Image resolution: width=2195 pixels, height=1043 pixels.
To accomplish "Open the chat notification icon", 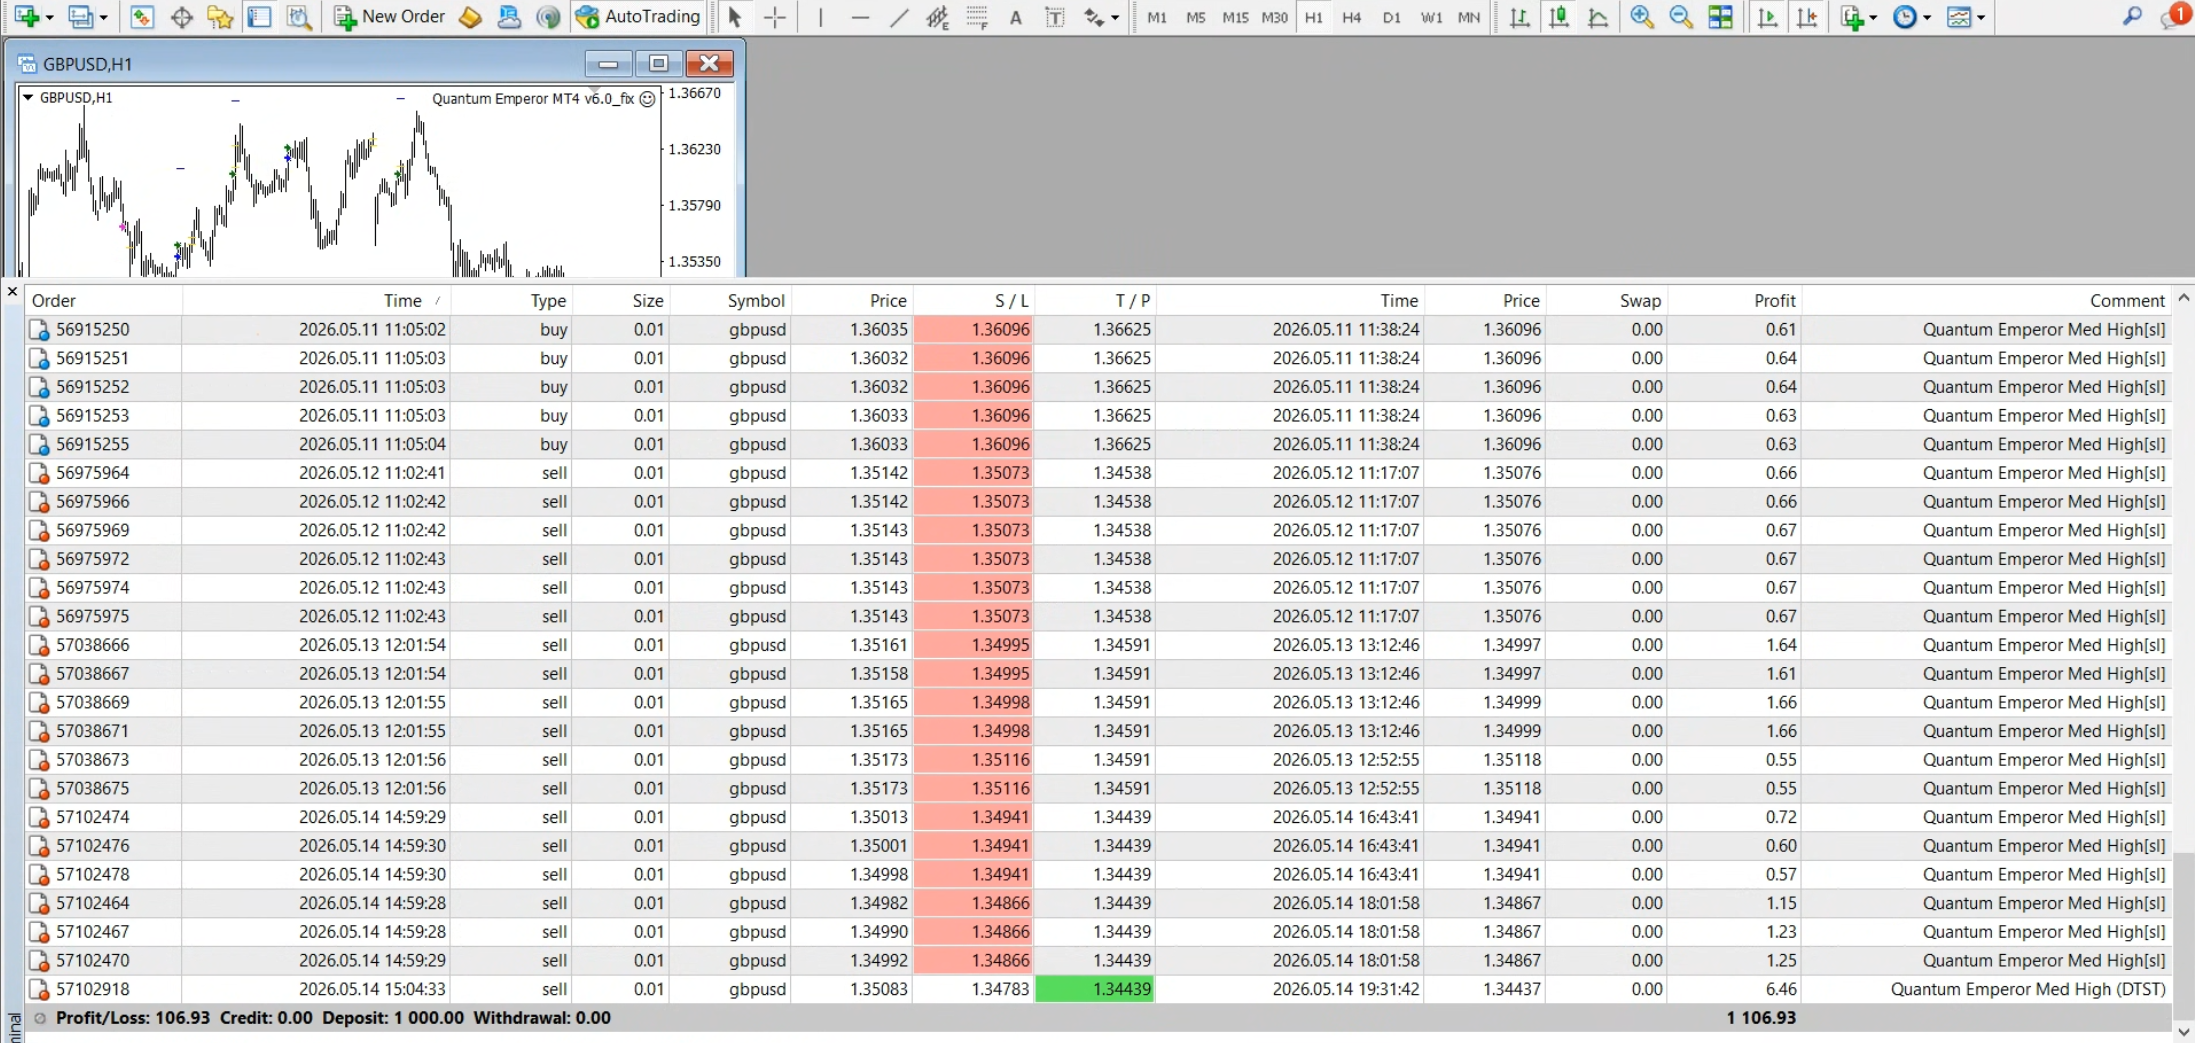I will click(x=2174, y=16).
